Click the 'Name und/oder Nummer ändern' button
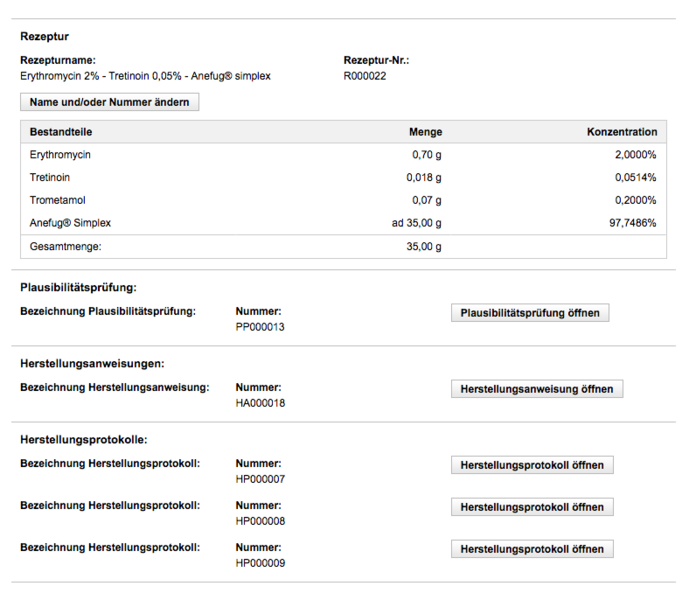This screenshot has height=600, width=689. [110, 102]
